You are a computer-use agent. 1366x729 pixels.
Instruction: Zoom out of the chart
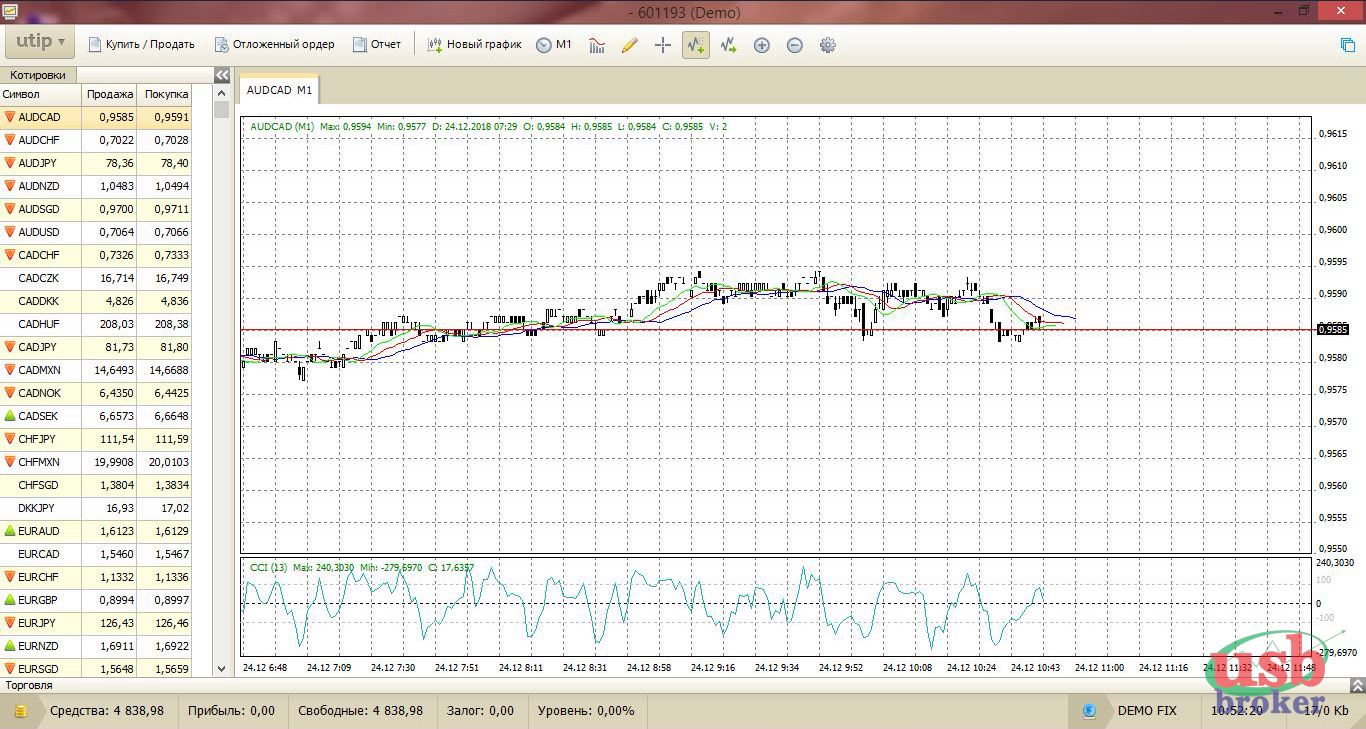click(x=794, y=45)
